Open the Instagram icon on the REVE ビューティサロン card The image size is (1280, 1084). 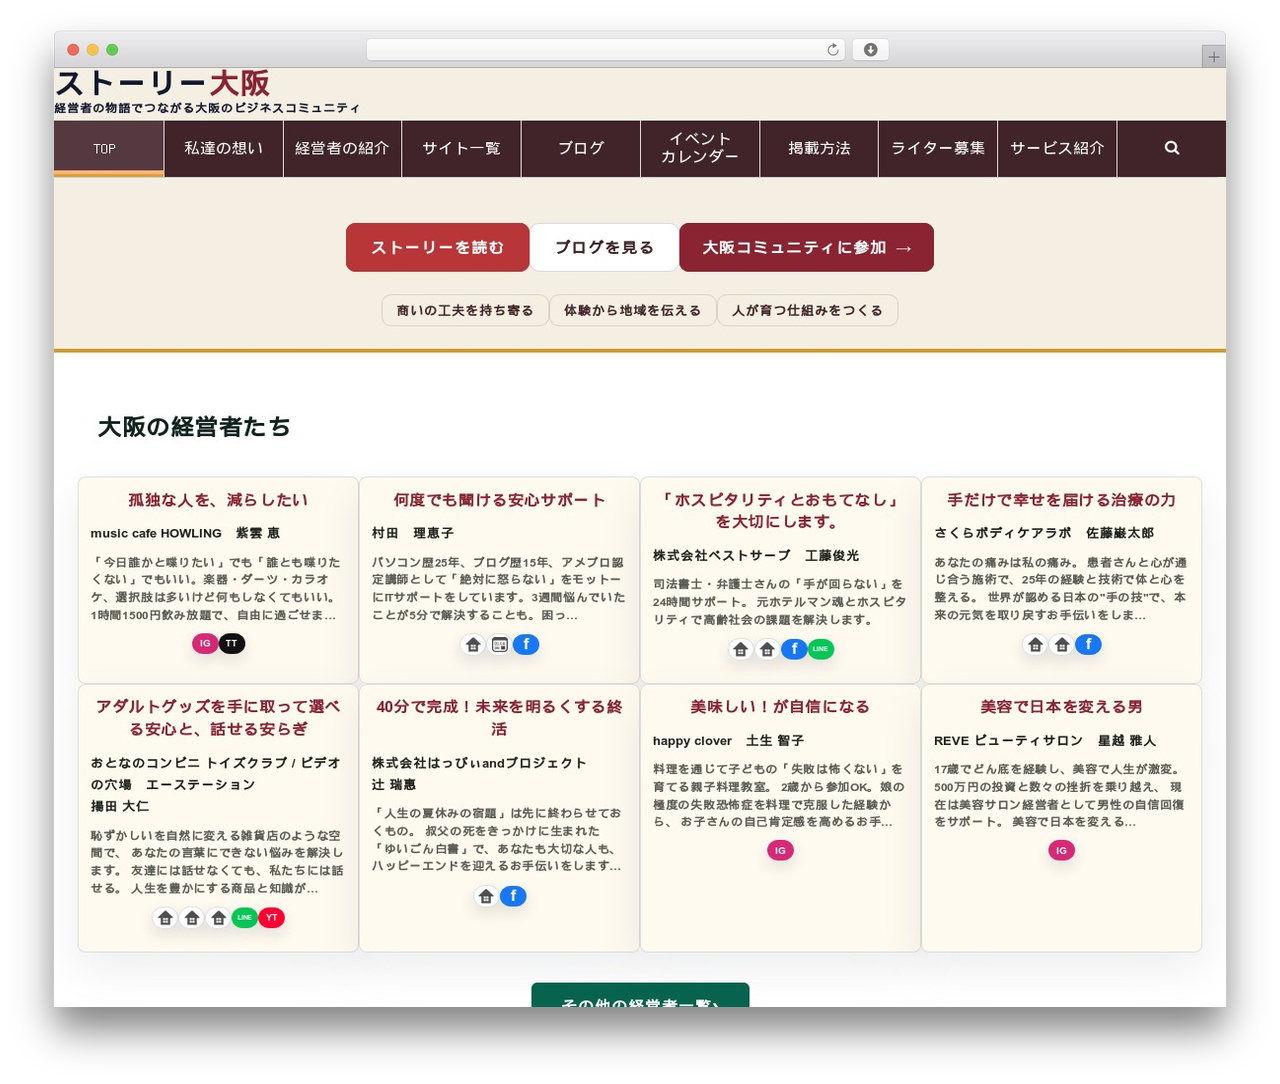point(1061,850)
